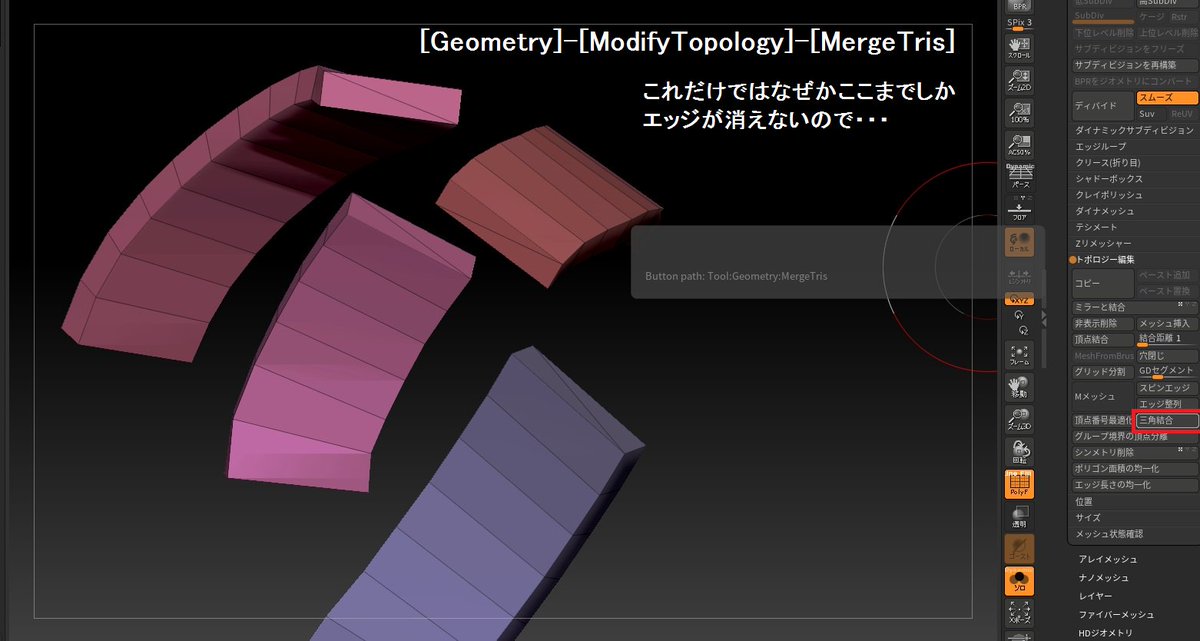1200x641 pixels.
Task: Toggle the Suv option
Action: tap(1149, 113)
